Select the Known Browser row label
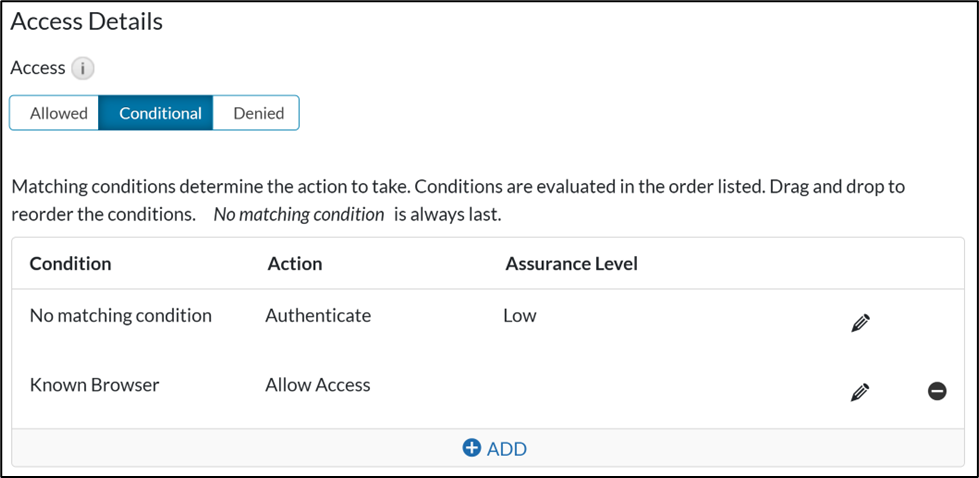The width and height of the screenshot is (979, 478). coord(94,385)
